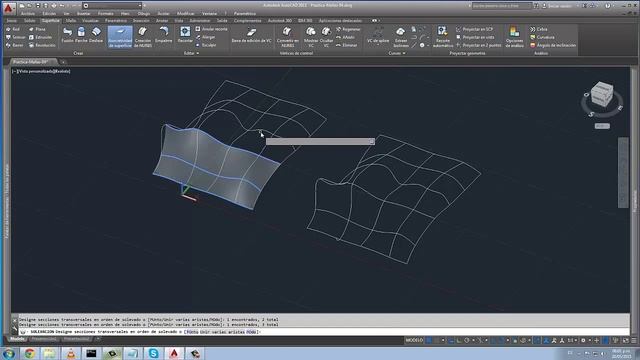This screenshot has height=360, width=640.
Task: Select Extraer isolíneas tool
Action: click(x=401, y=37)
